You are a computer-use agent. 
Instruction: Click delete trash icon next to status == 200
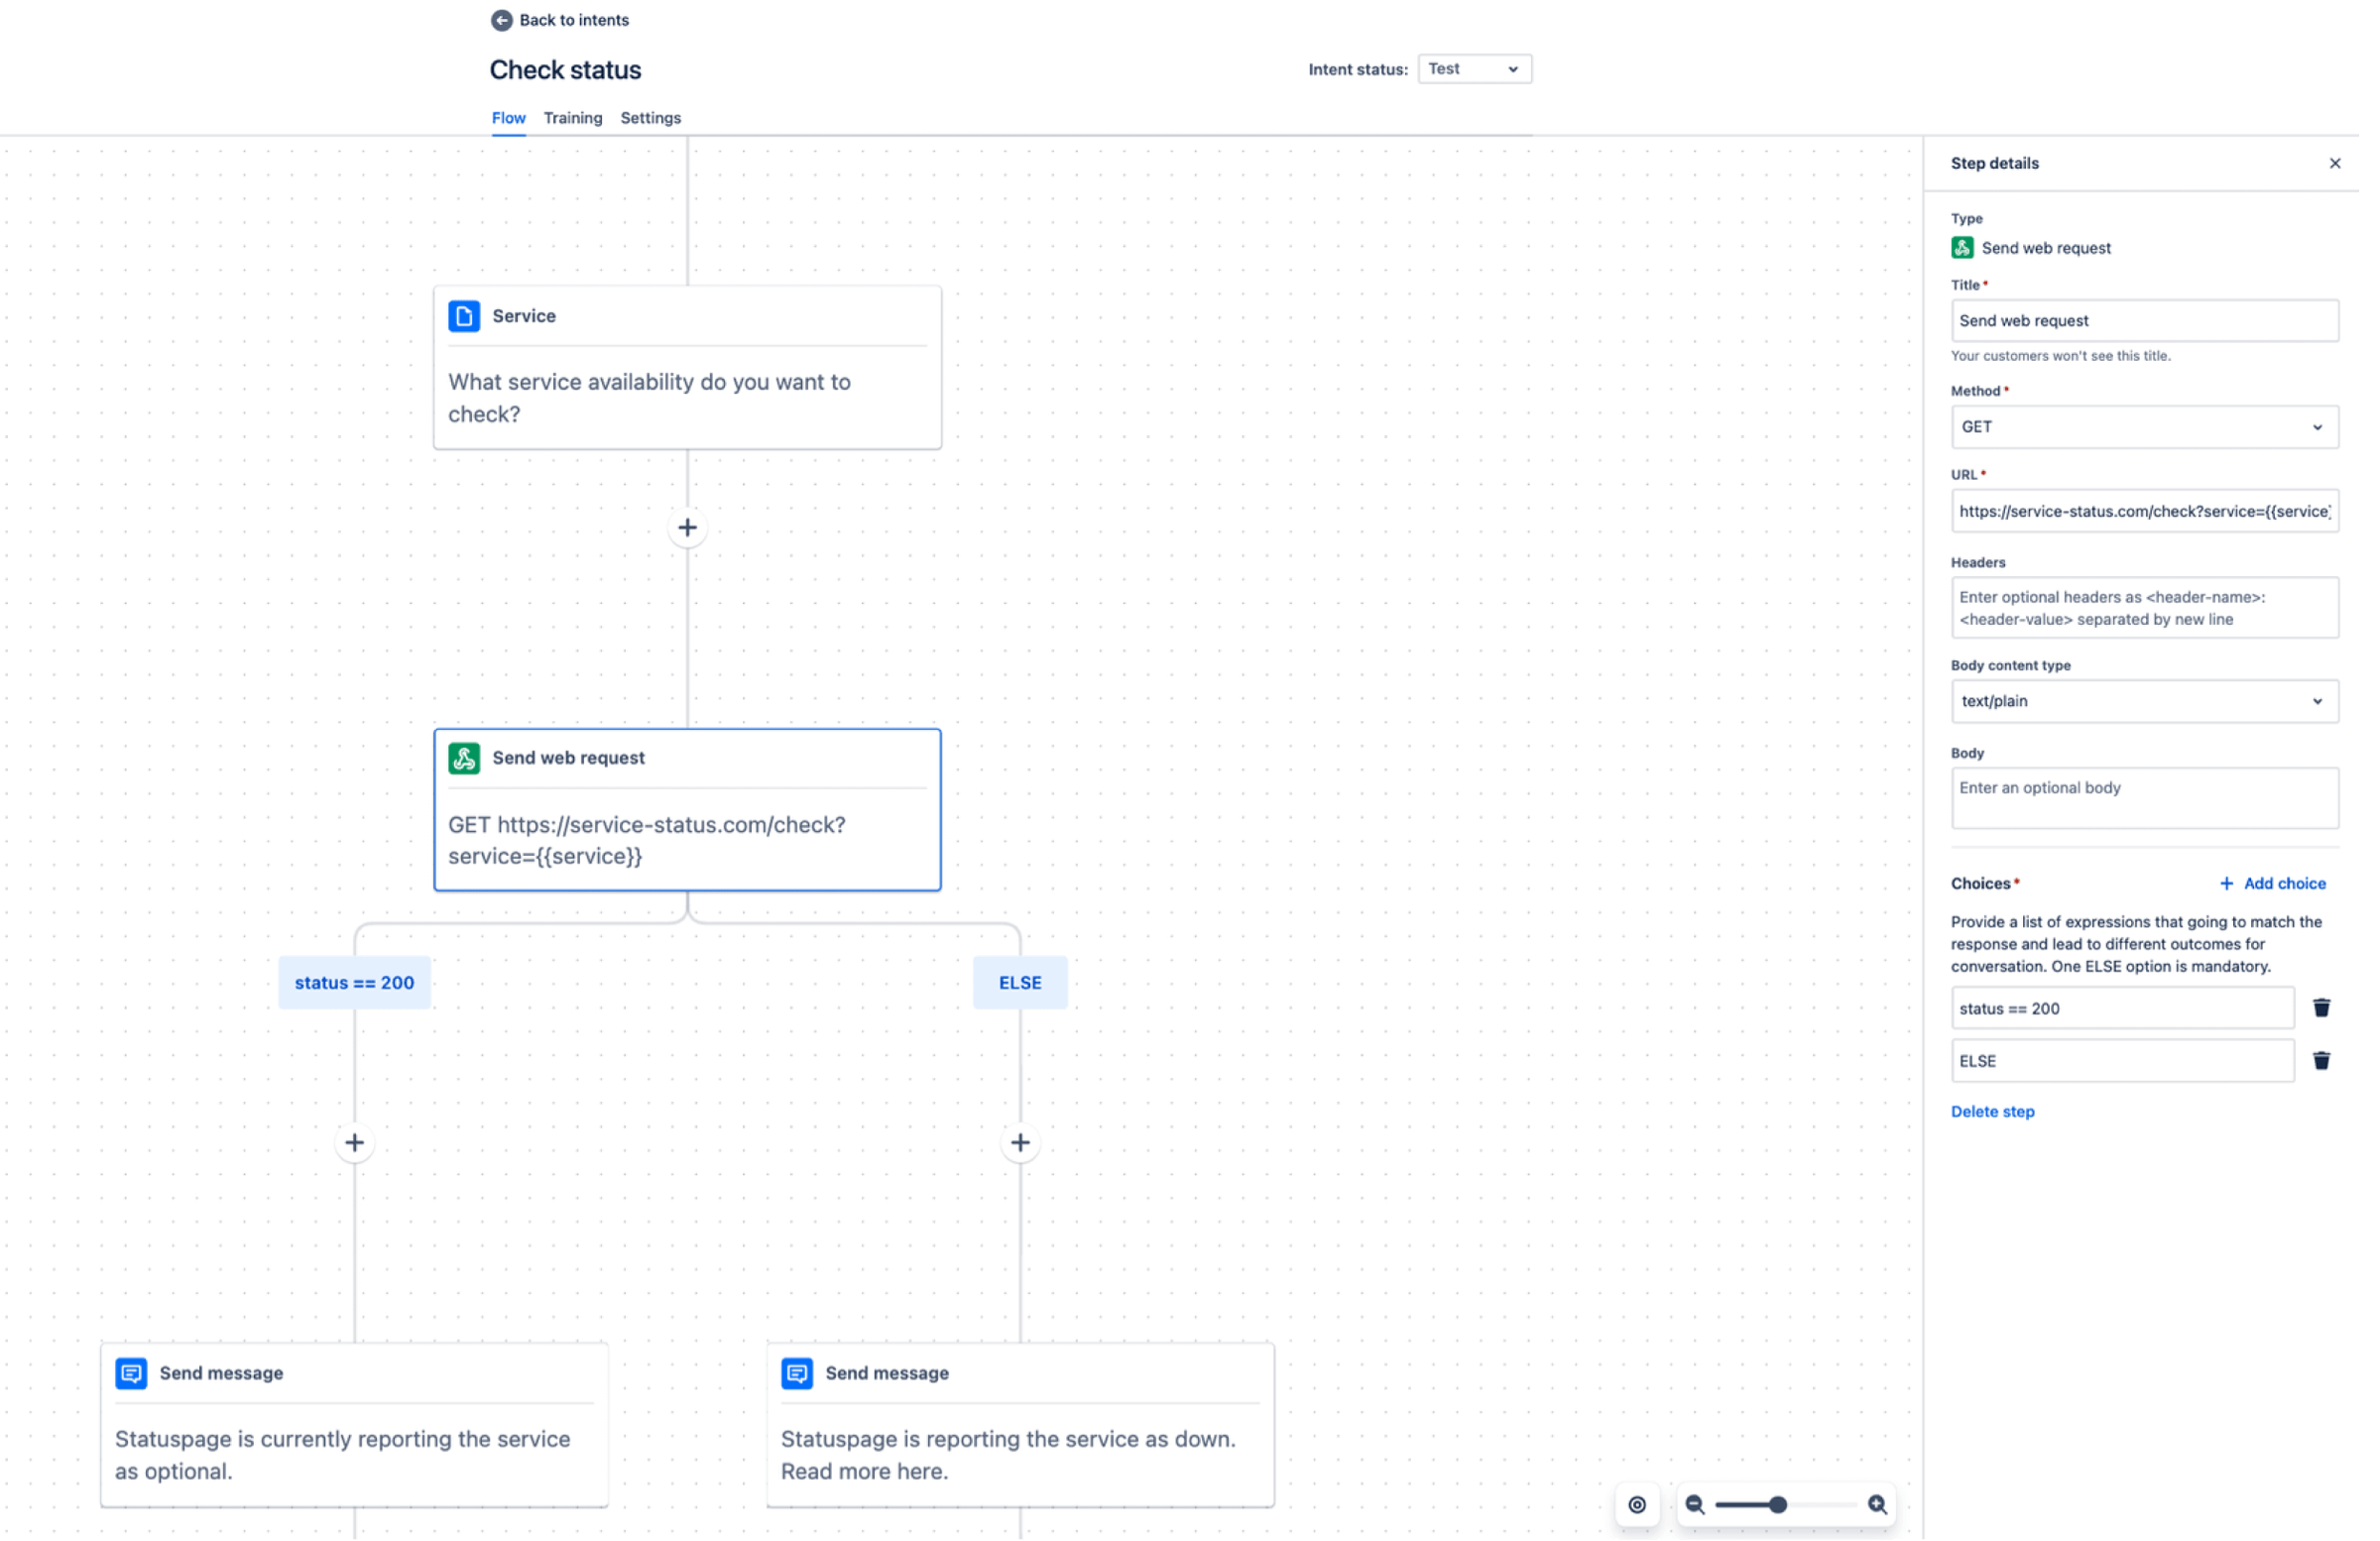pyautogui.click(x=2322, y=1008)
